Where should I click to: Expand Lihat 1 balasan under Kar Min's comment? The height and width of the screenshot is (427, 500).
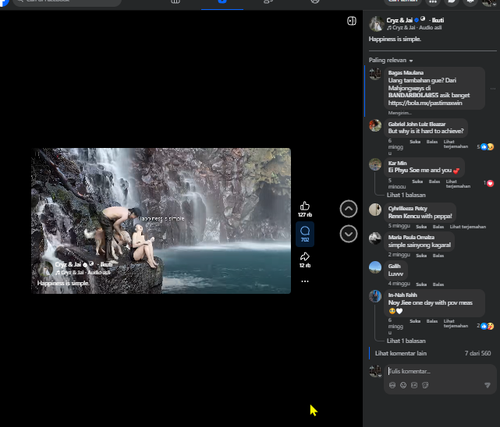406,195
